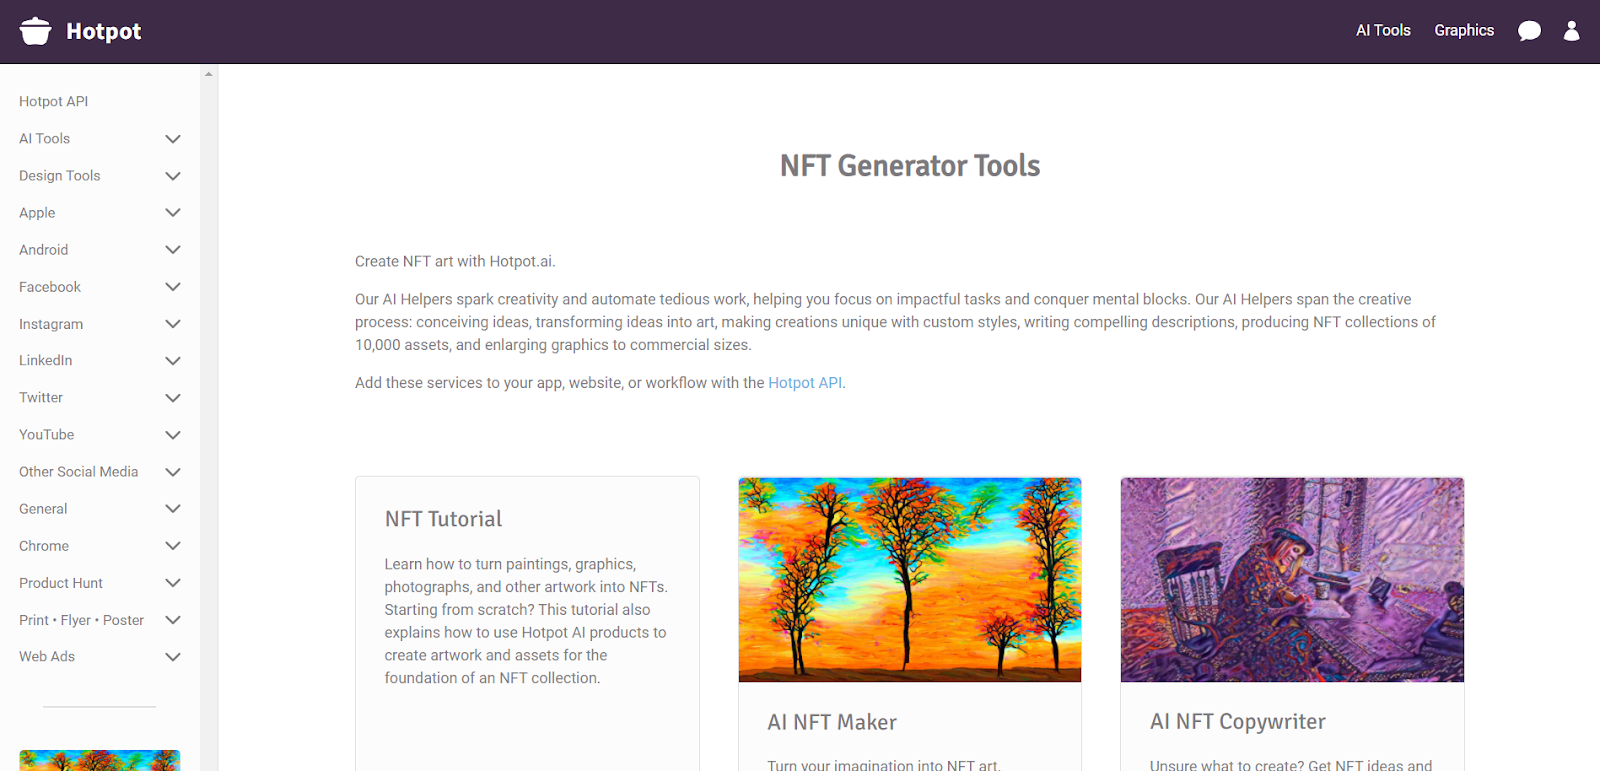1600x771 pixels.
Task: Click the Hotpot pot logo icon
Action: coord(35,31)
